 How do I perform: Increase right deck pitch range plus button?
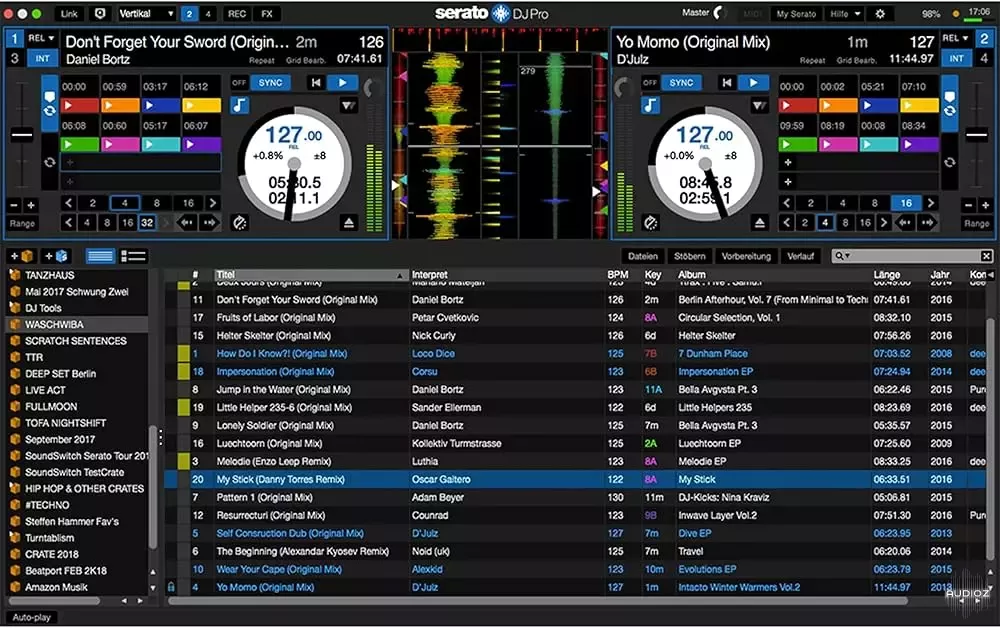(x=985, y=205)
